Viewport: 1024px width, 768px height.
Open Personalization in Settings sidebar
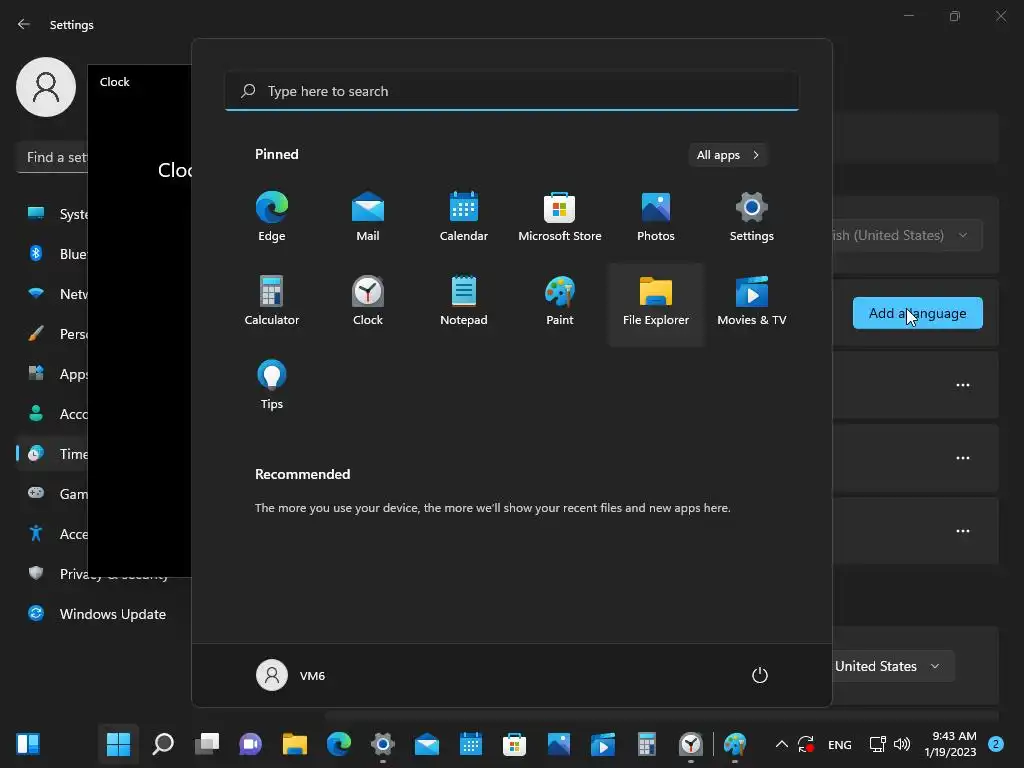click(x=52, y=334)
